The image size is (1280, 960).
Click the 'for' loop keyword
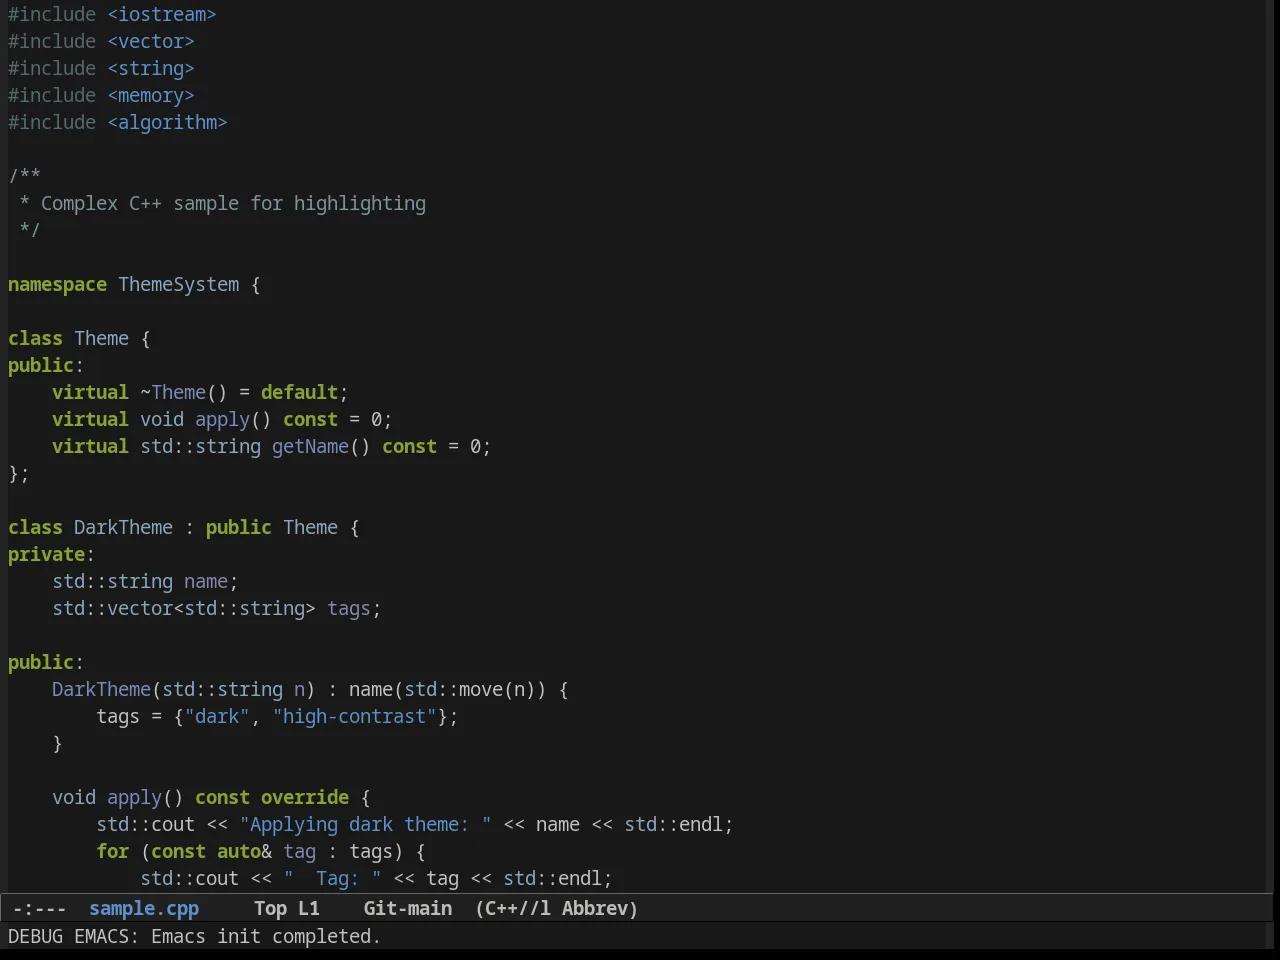click(112, 851)
